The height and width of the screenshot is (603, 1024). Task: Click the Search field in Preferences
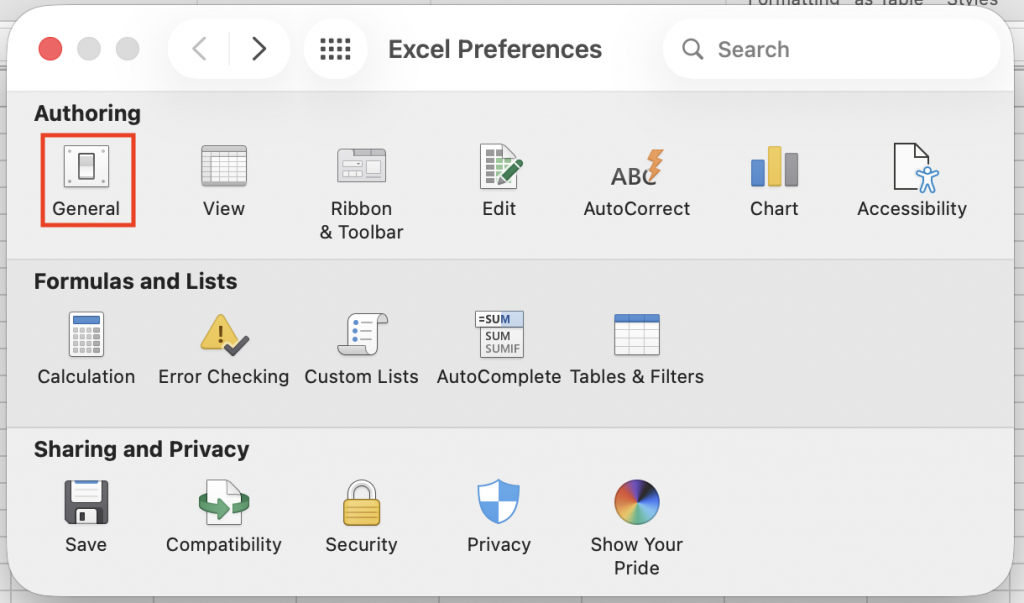(840, 49)
